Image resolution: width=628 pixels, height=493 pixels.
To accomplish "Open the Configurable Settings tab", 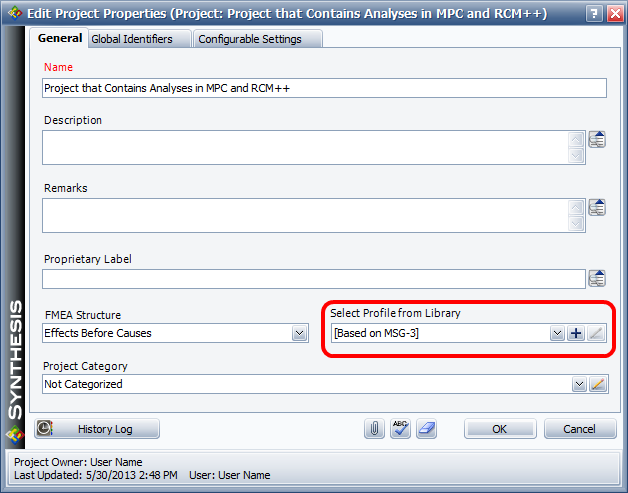I will (258, 39).
